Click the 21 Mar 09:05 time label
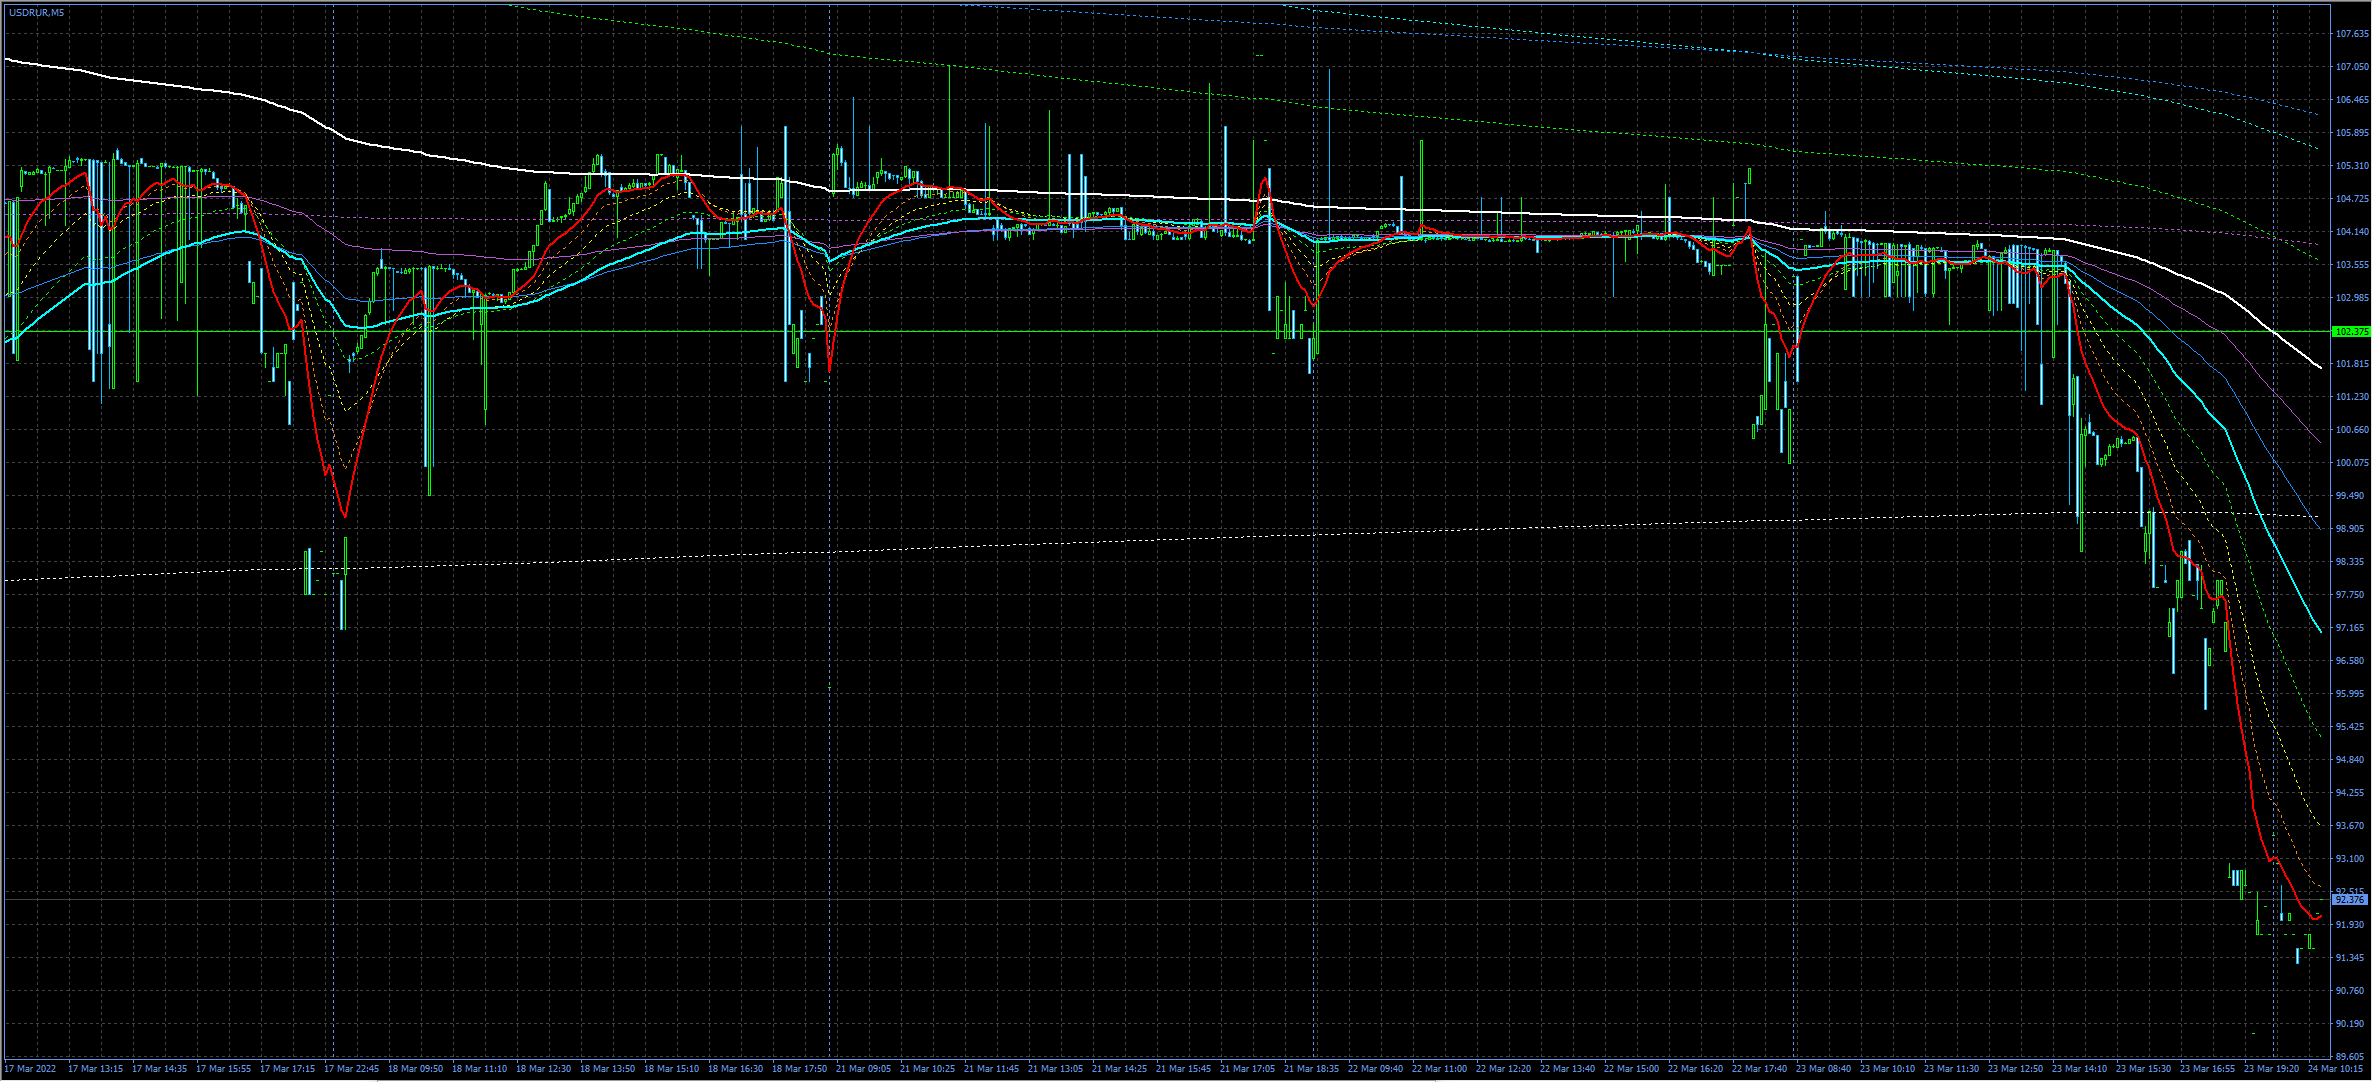 click(863, 1068)
